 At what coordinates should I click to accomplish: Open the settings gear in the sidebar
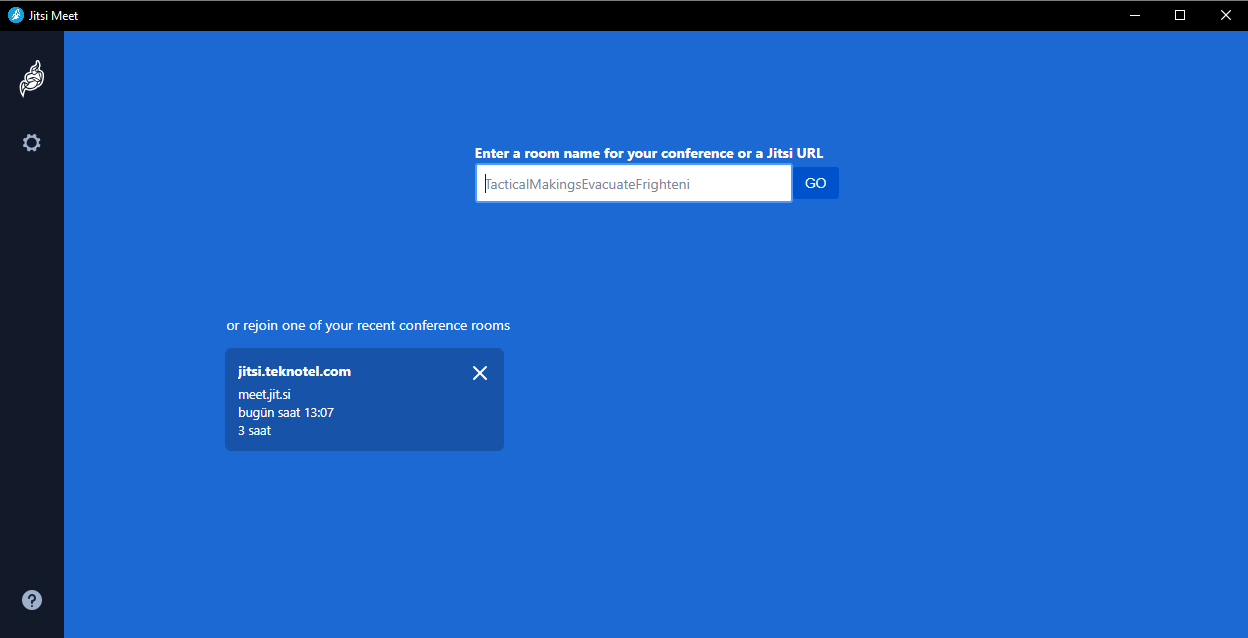pyautogui.click(x=32, y=143)
